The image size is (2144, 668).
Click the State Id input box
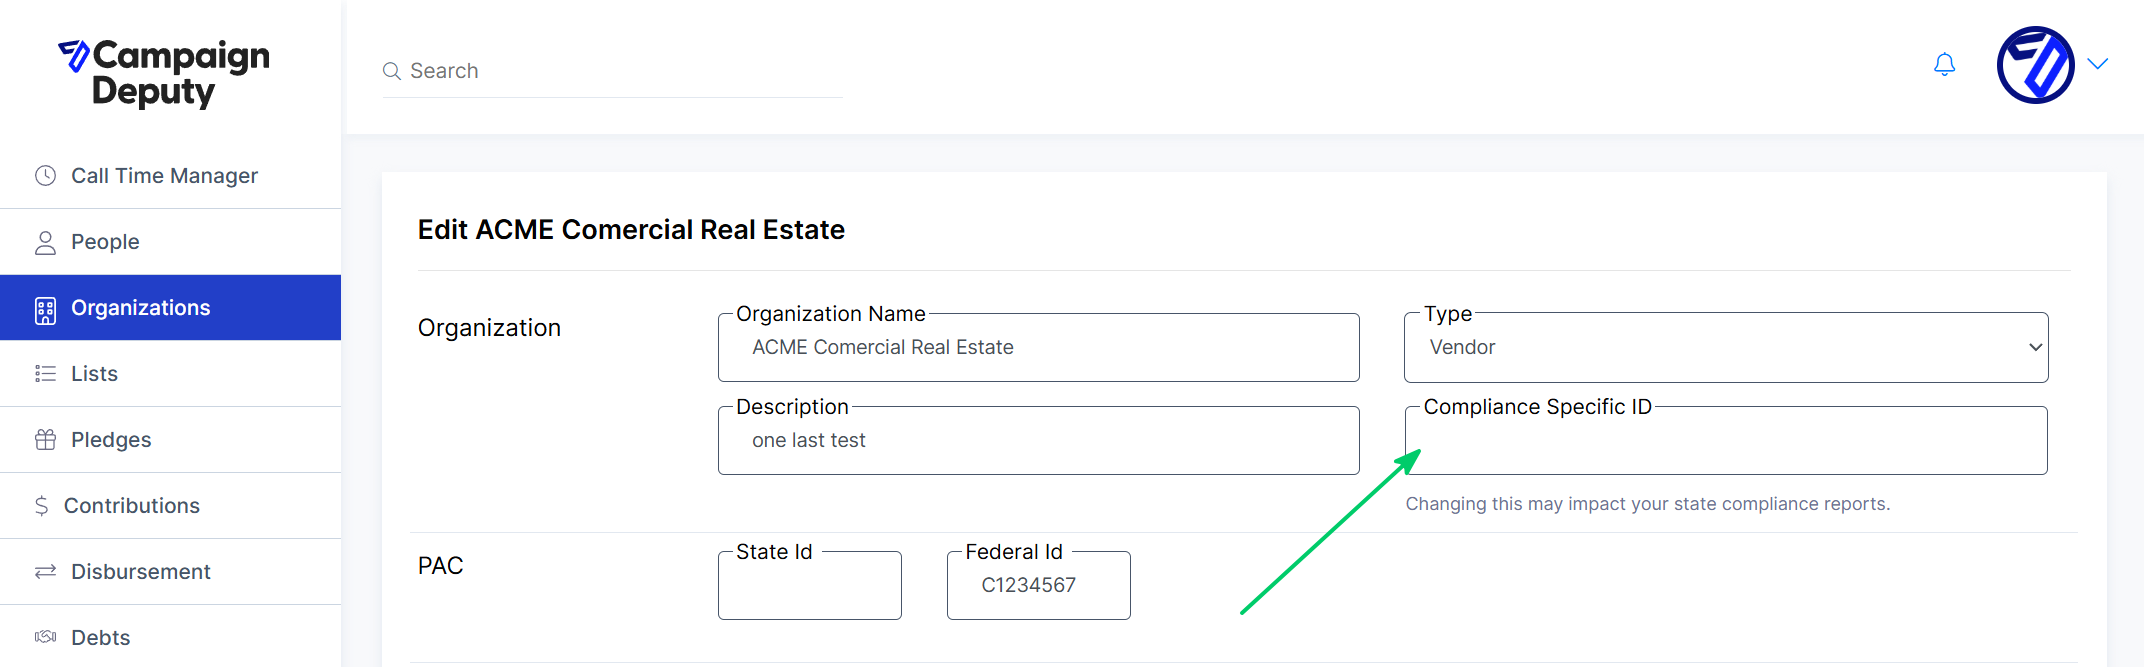pos(809,585)
